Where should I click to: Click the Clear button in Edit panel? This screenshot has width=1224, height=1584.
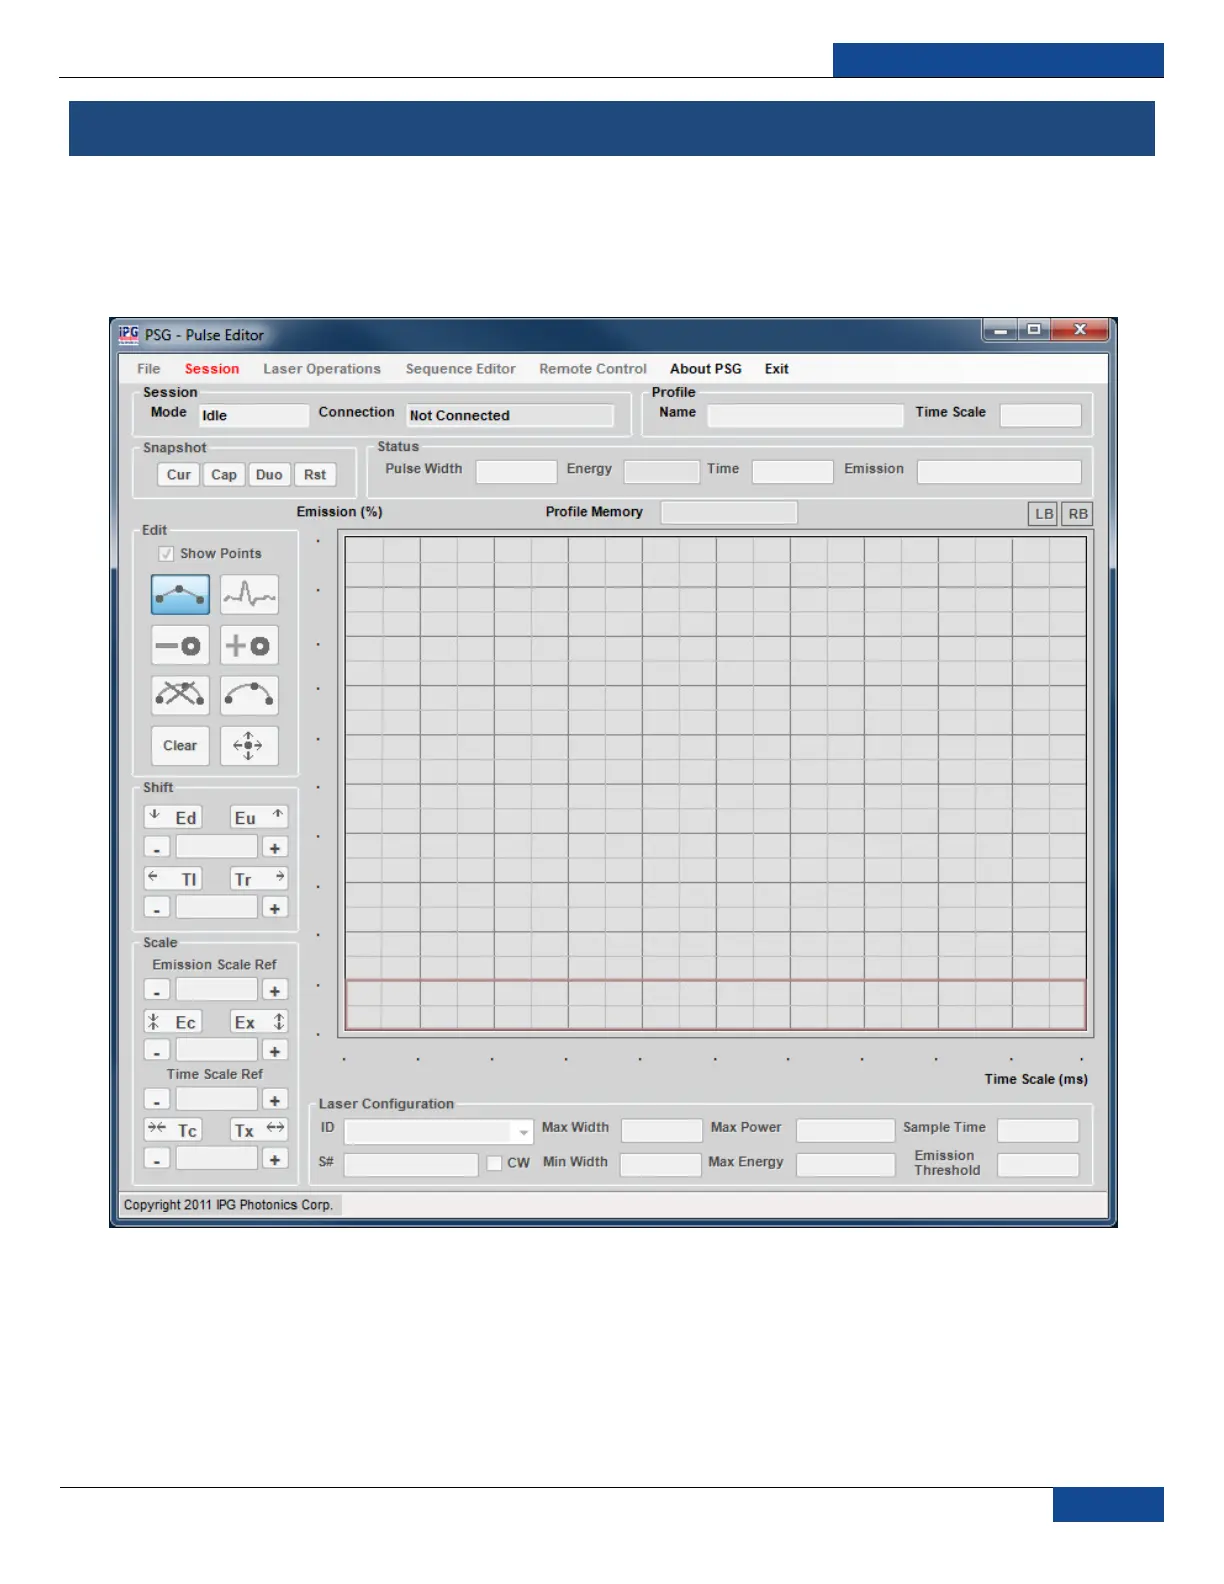(180, 745)
